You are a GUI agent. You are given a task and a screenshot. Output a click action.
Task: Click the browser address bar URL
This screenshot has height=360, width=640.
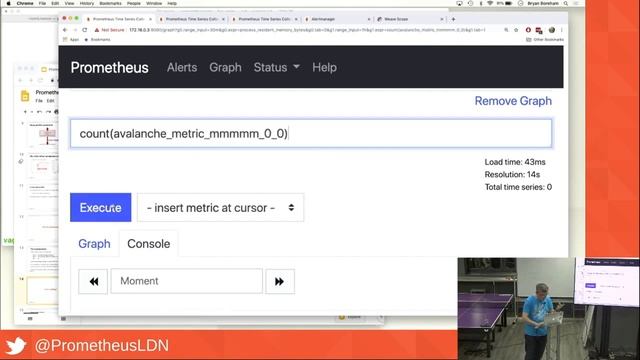tap(307, 30)
